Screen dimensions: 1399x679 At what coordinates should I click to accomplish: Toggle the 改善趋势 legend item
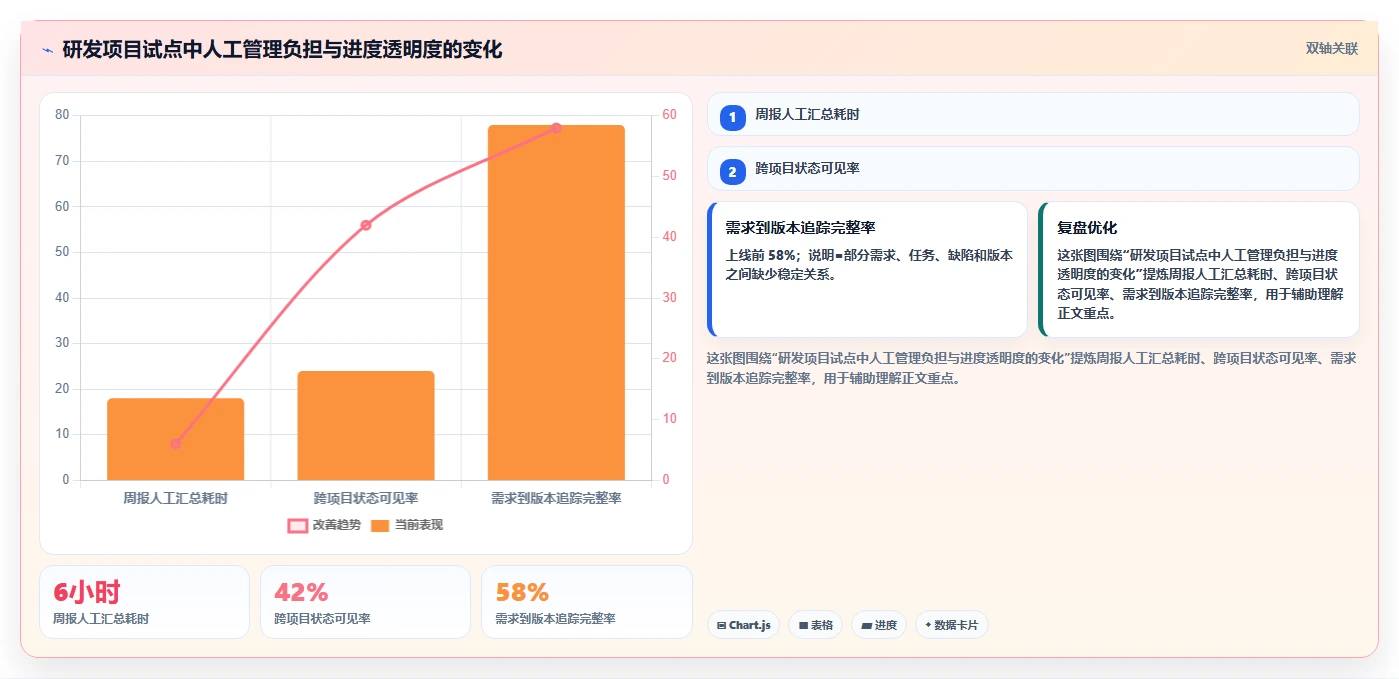coord(324,525)
